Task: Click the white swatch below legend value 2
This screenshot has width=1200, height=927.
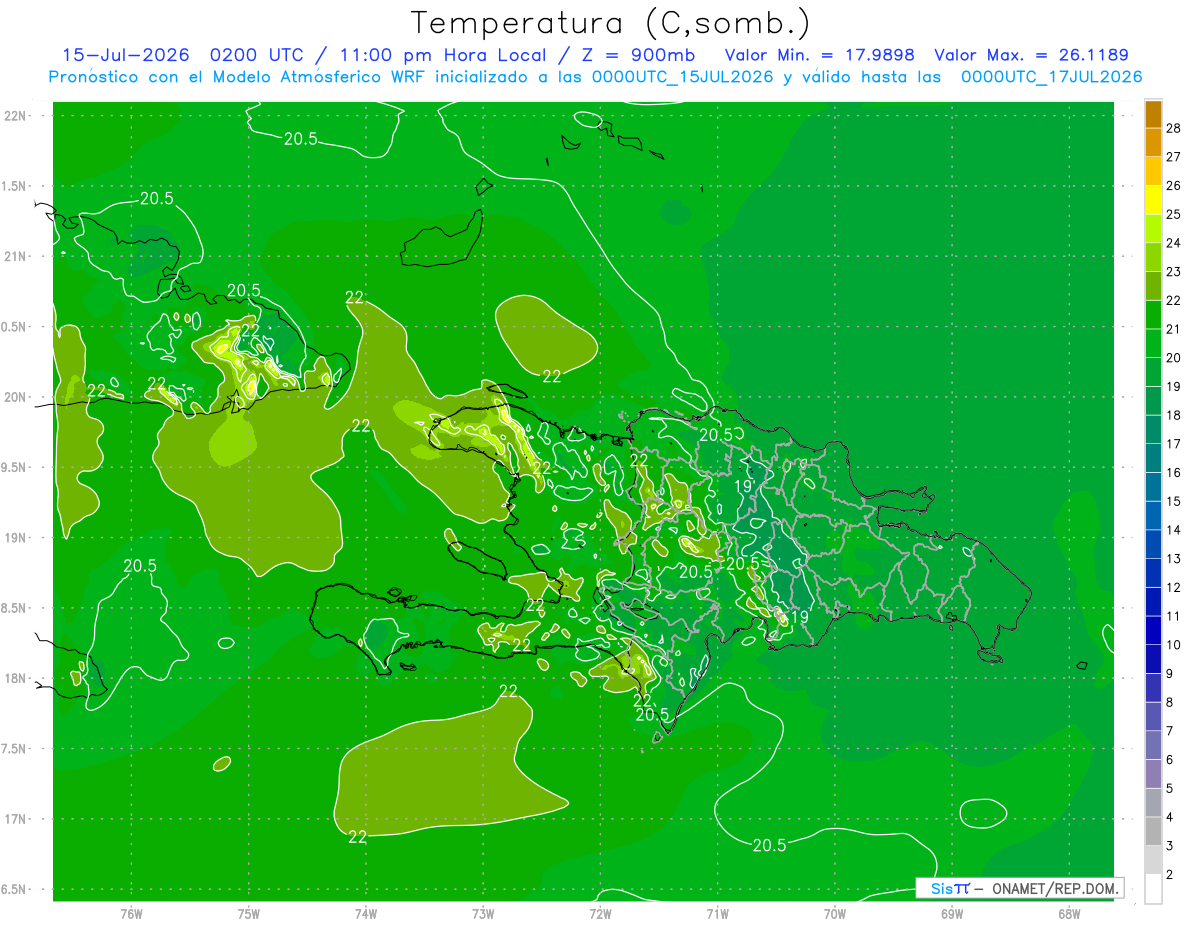Action: (x=1153, y=889)
